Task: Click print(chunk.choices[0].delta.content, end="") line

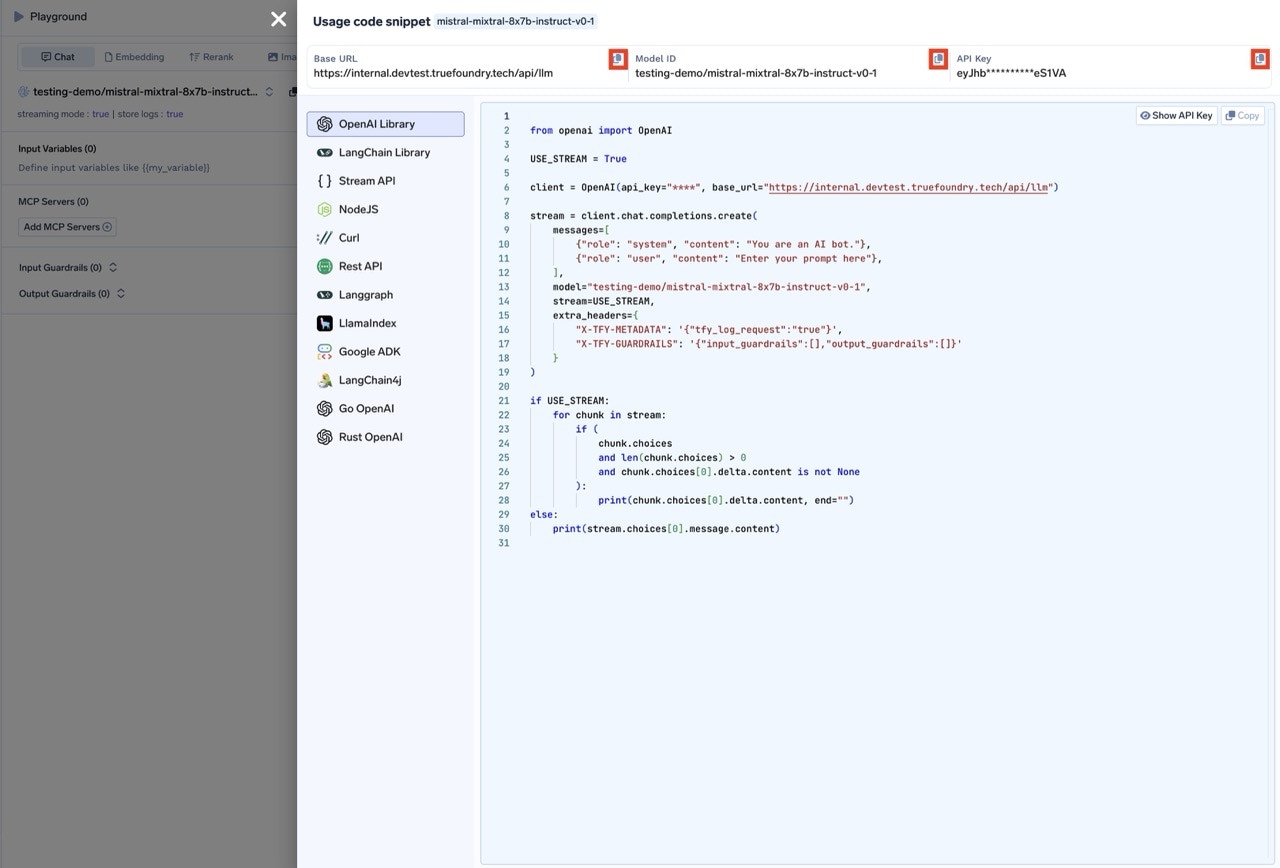Action: pyautogui.click(x=726, y=500)
